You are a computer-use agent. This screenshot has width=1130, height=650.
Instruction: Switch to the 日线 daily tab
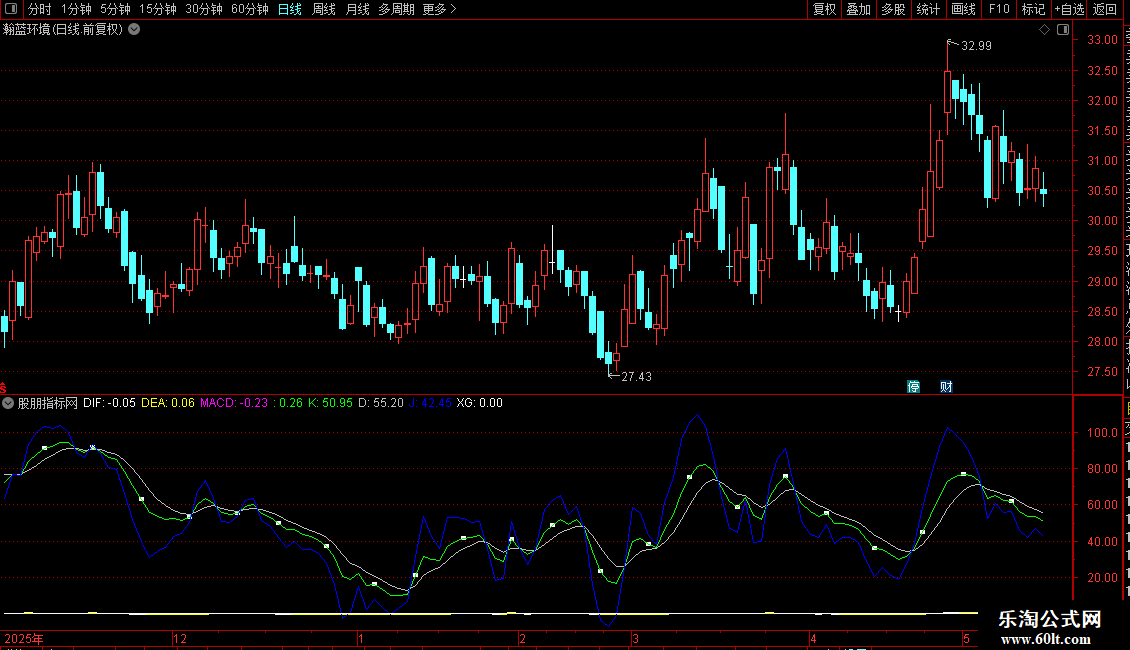(x=290, y=9)
